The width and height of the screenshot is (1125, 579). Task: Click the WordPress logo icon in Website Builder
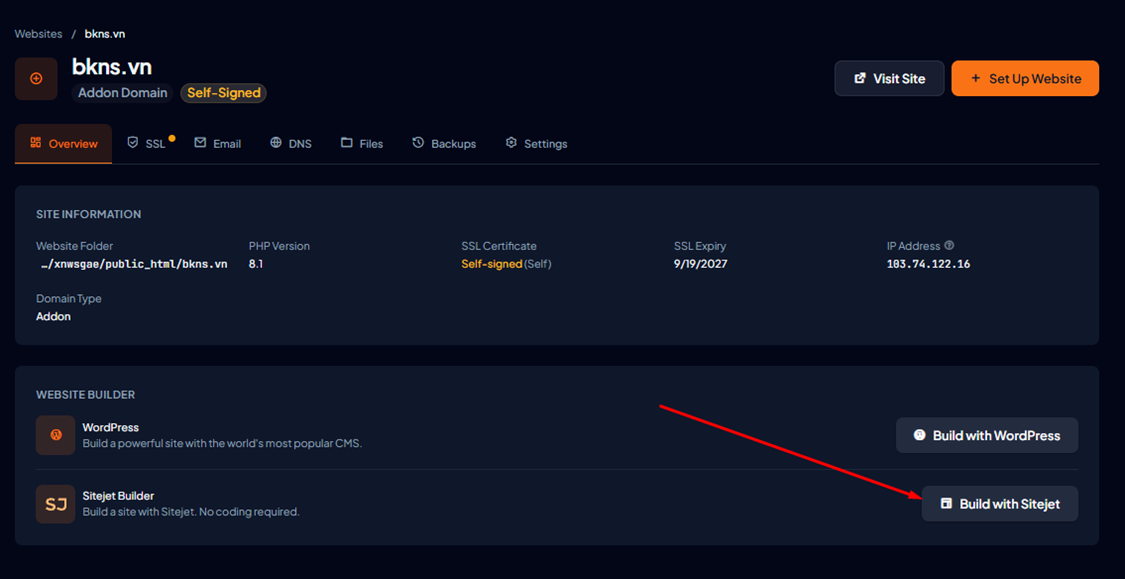(x=55, y=435)
